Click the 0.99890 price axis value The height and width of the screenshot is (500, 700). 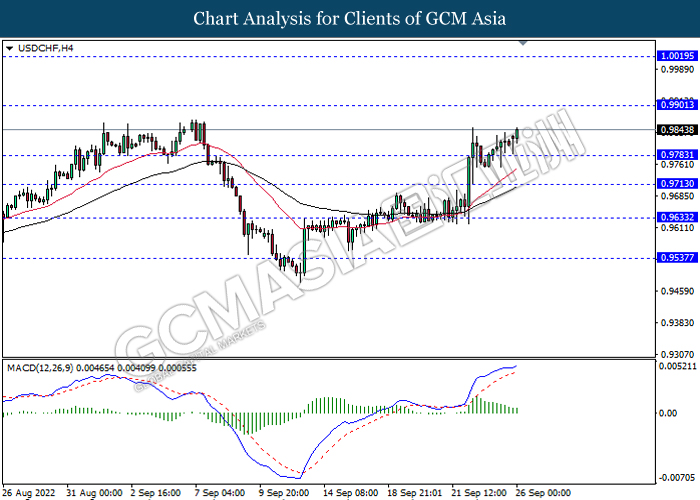pyautogui.click(x=677, y=69)
